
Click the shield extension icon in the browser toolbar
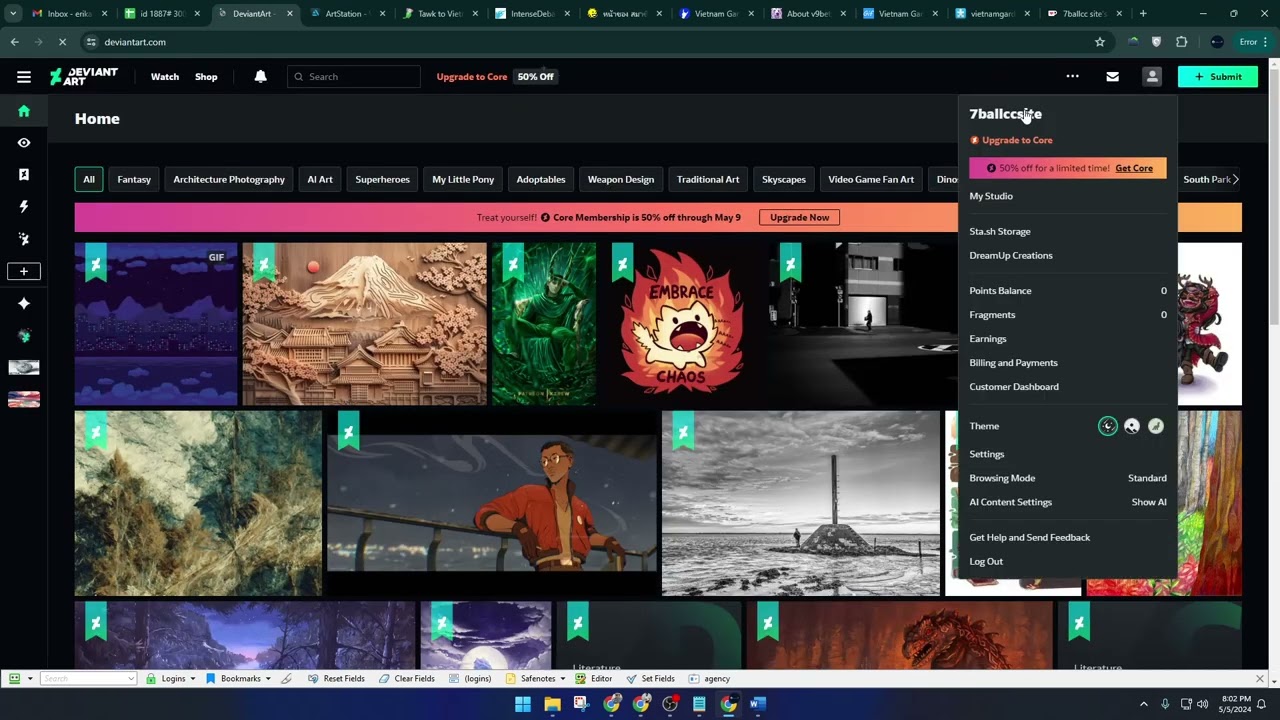pyautogui.click(x=1157, y=42)
